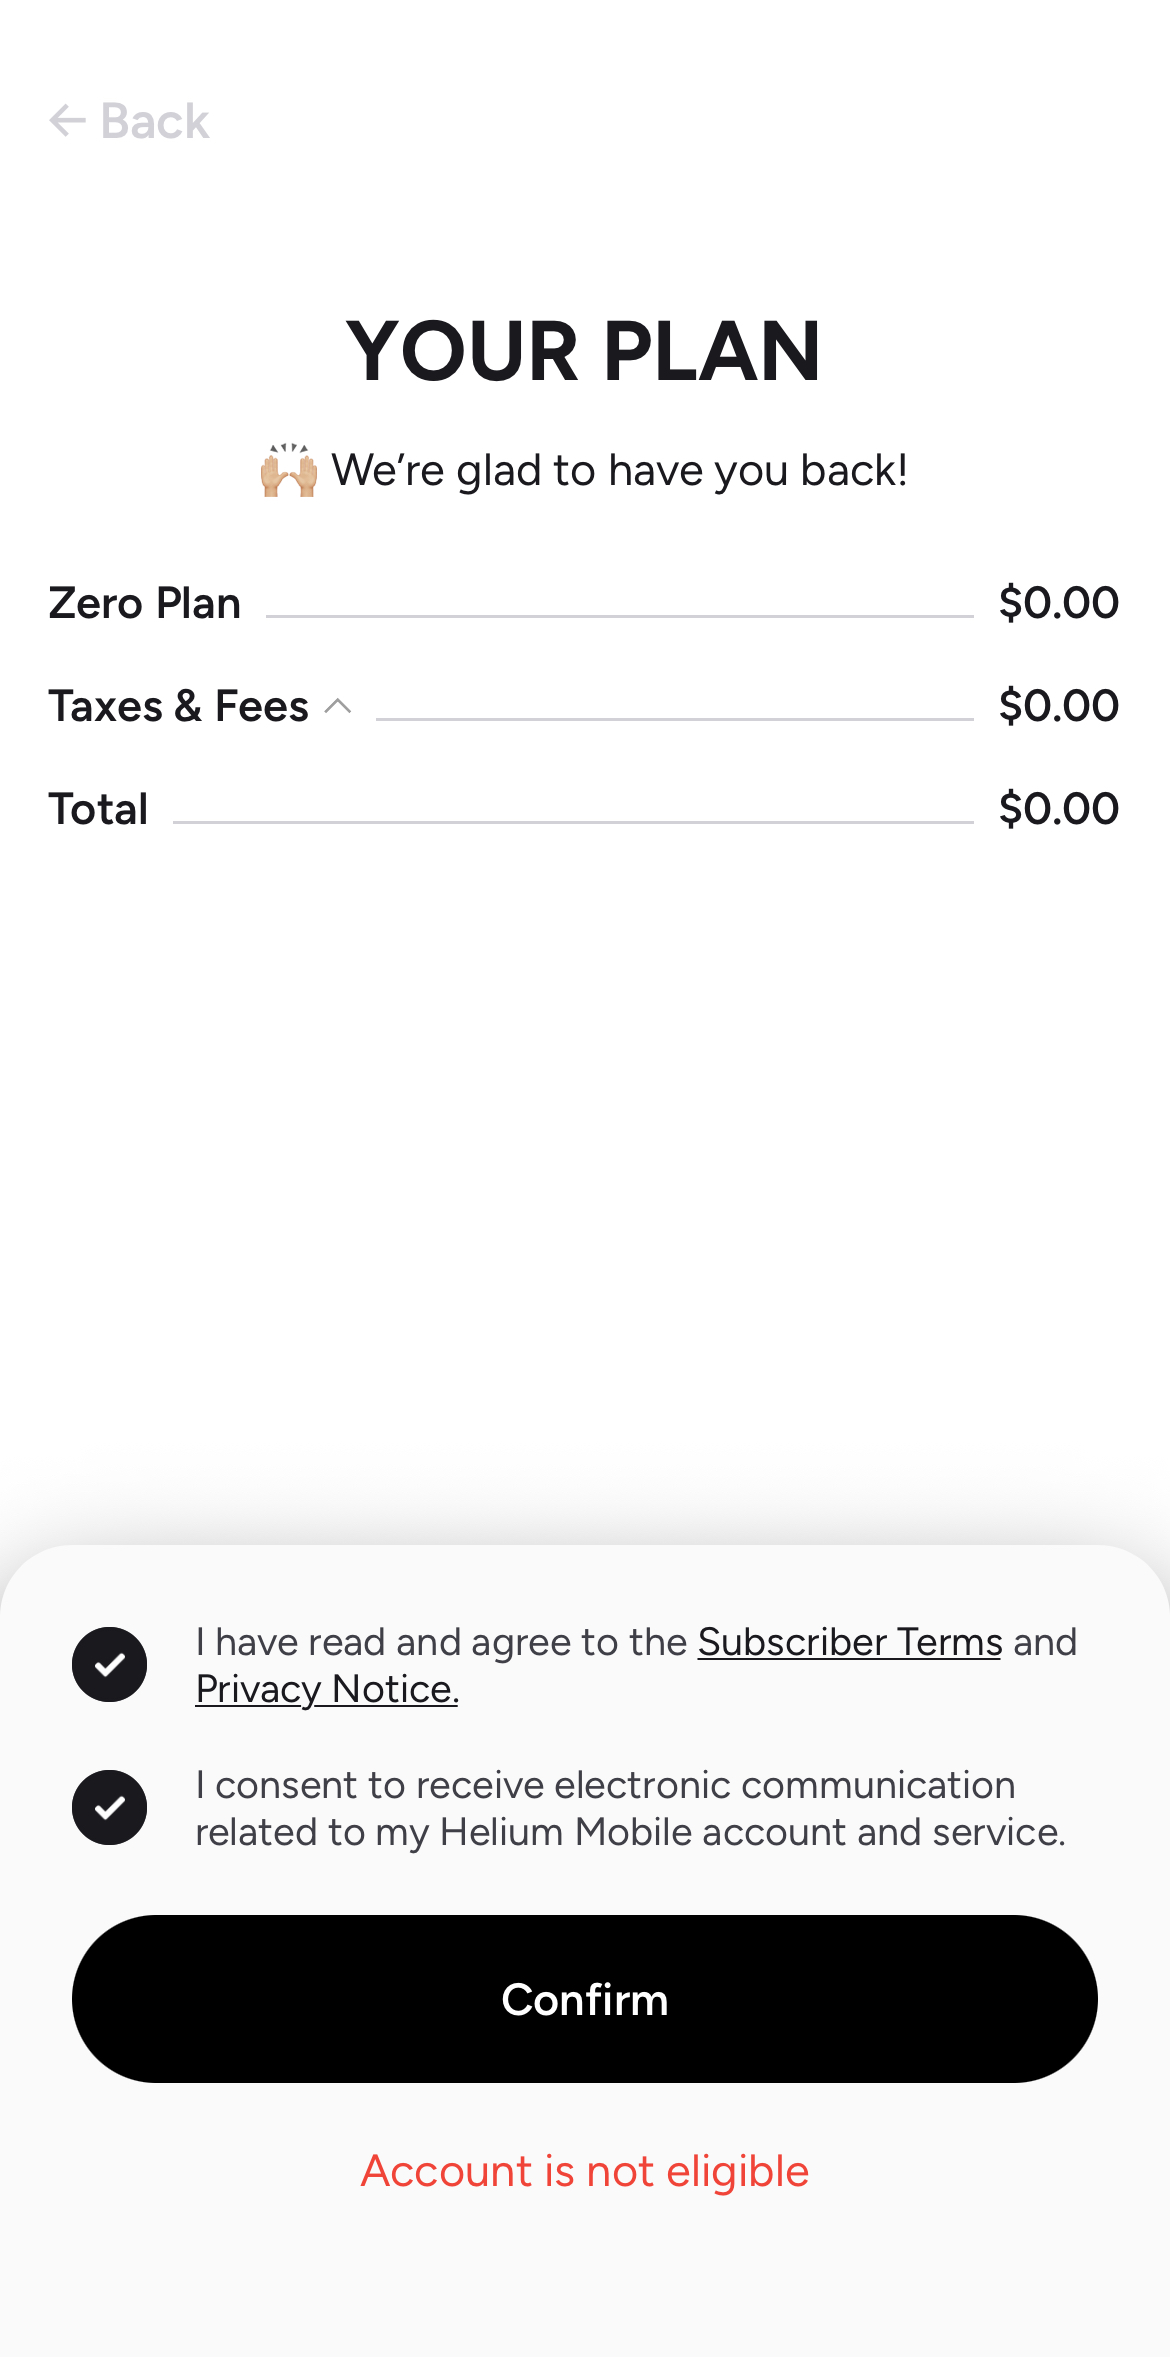The image size is (1170, 2357).
Task: Click the YOUR PLAN heading
Action: tap(584, 351)
